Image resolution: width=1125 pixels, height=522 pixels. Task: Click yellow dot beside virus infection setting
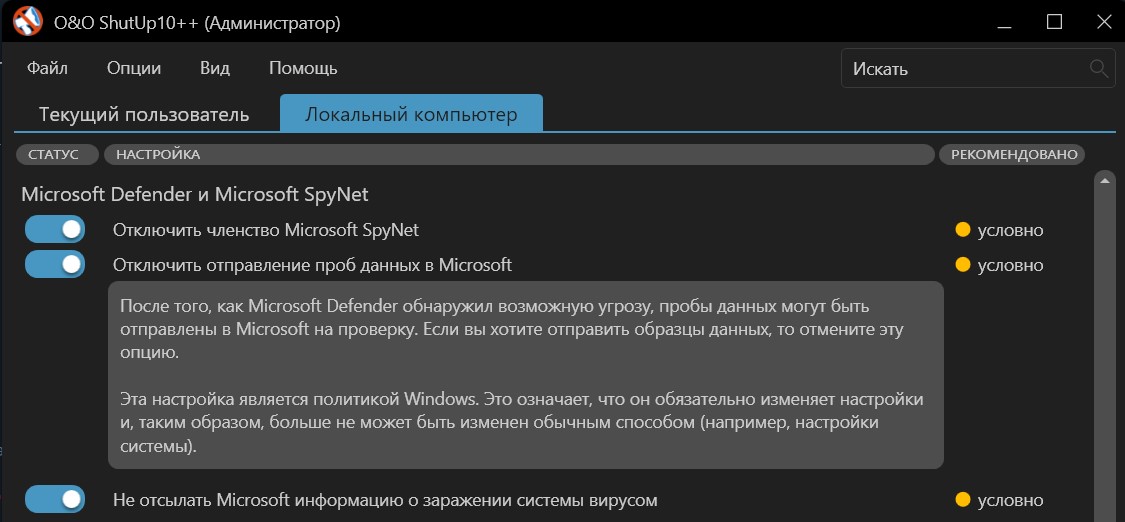pos(963,499)
